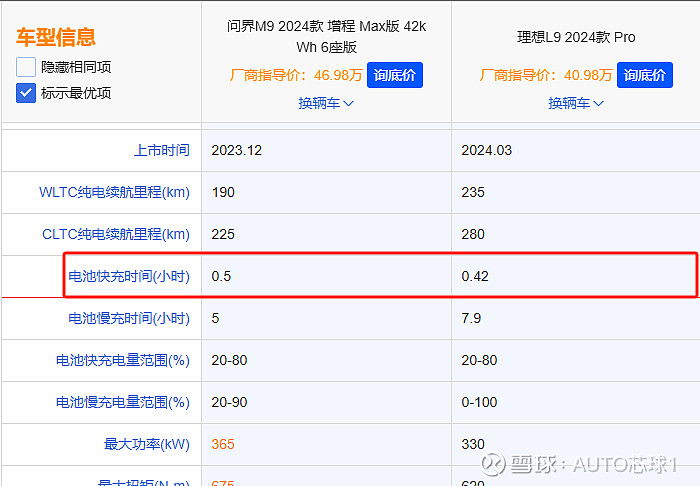Open 换辆车 dropdown under 问界M9

tap(326, 103)
